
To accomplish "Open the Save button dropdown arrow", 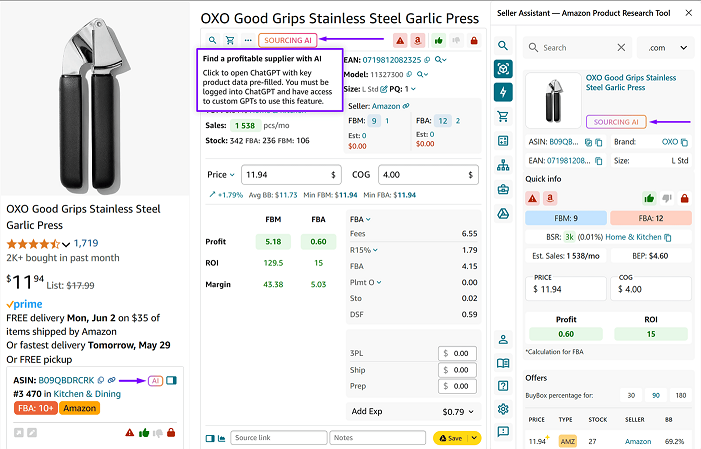I will click(474, 438).
